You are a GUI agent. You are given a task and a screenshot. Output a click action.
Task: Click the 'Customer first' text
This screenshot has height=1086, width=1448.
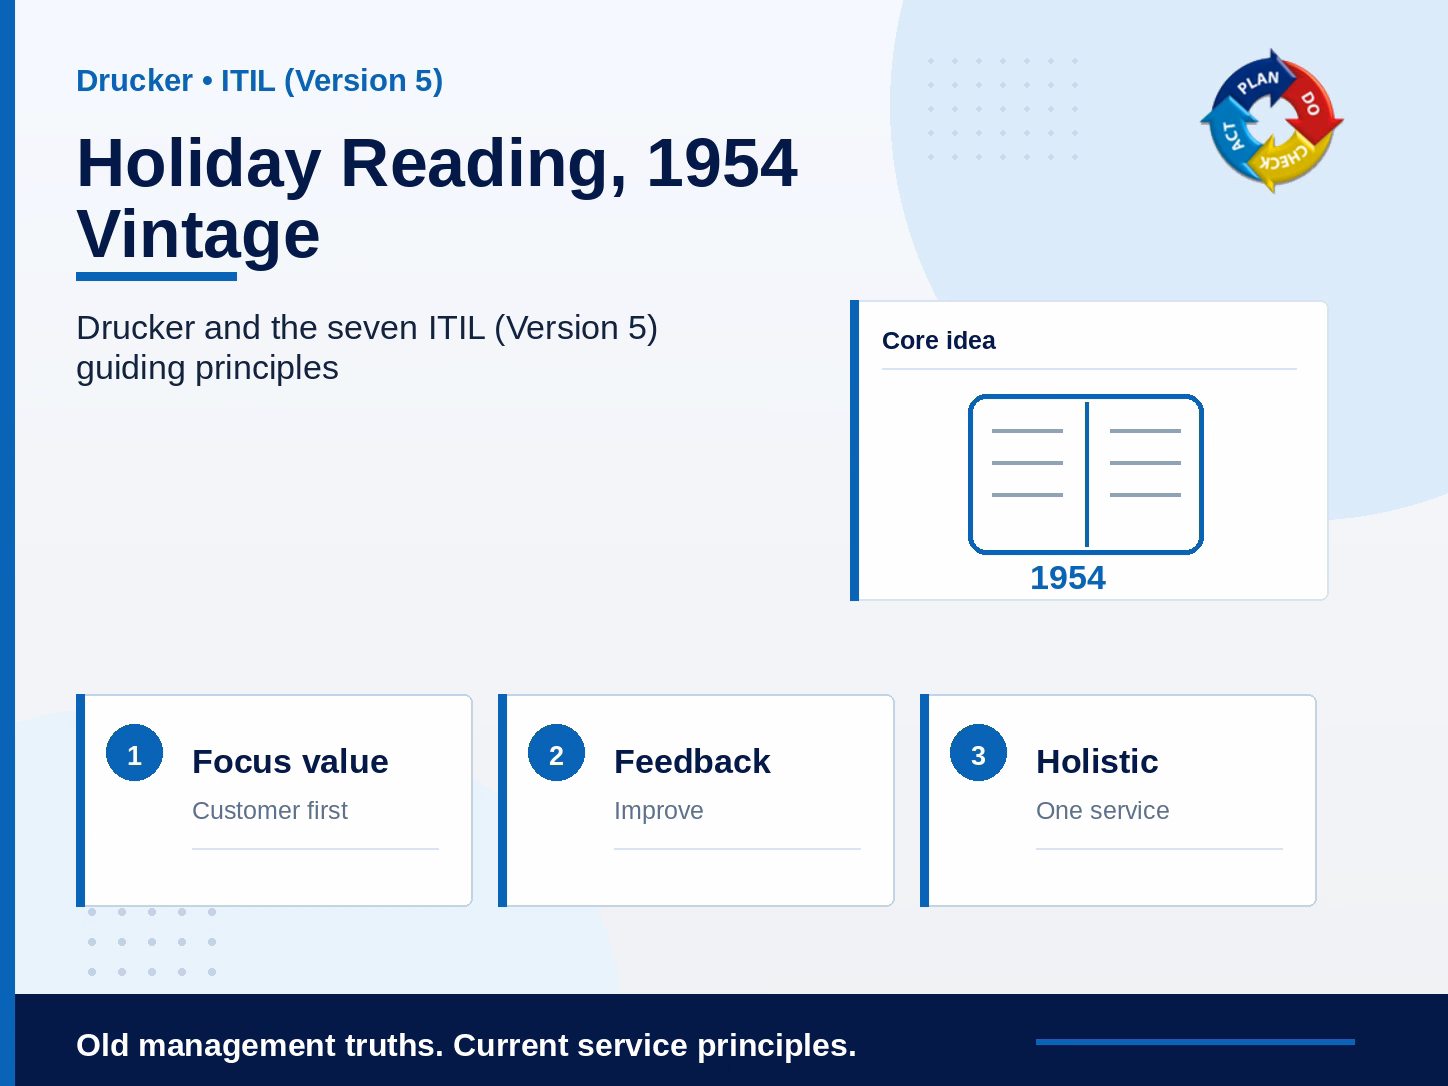pos(269,810)
